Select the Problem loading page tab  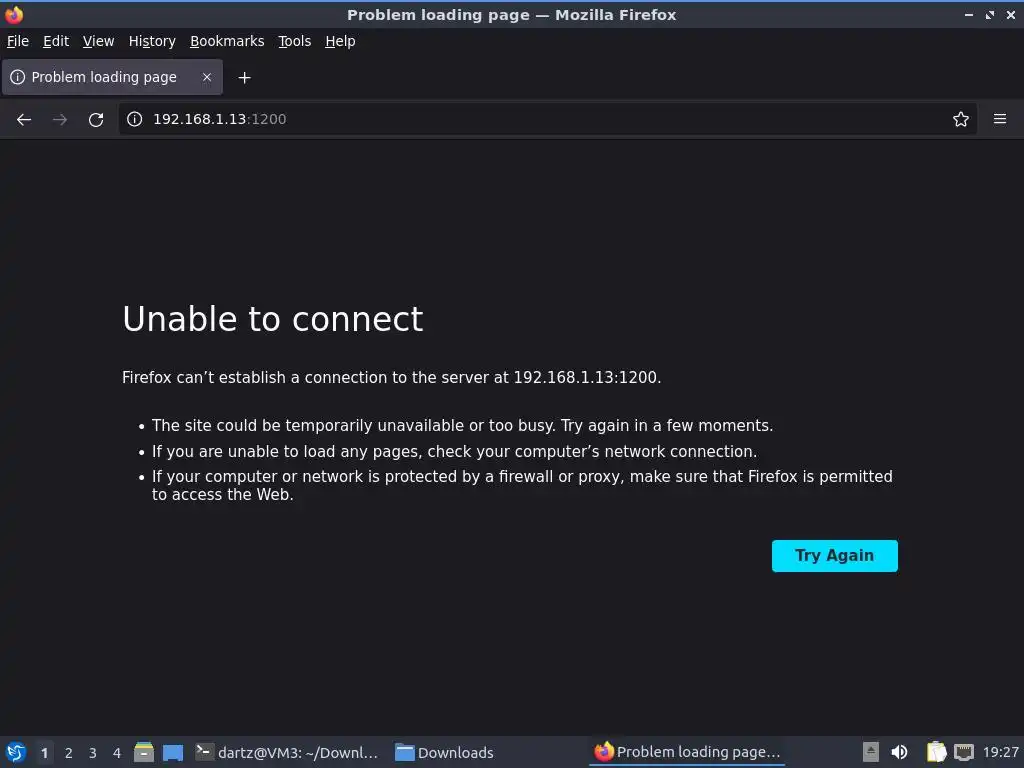[x=112, y=77]
